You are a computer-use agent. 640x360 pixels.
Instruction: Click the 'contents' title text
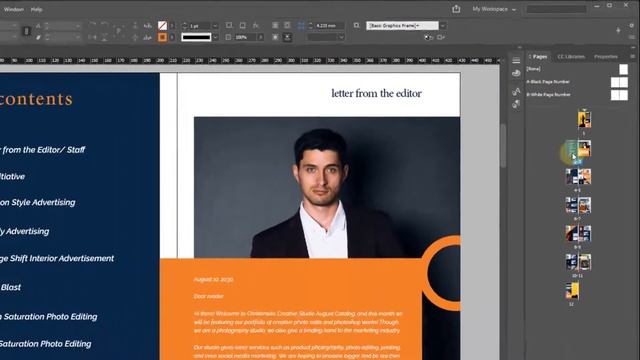click(36, 99)
